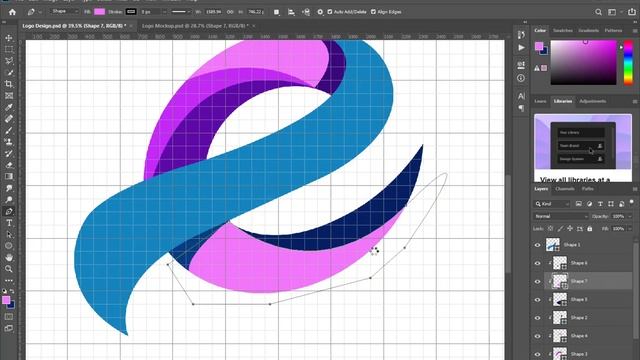Switch to the Patterns tab
The image size is (640, 360).
coord(613,31)
